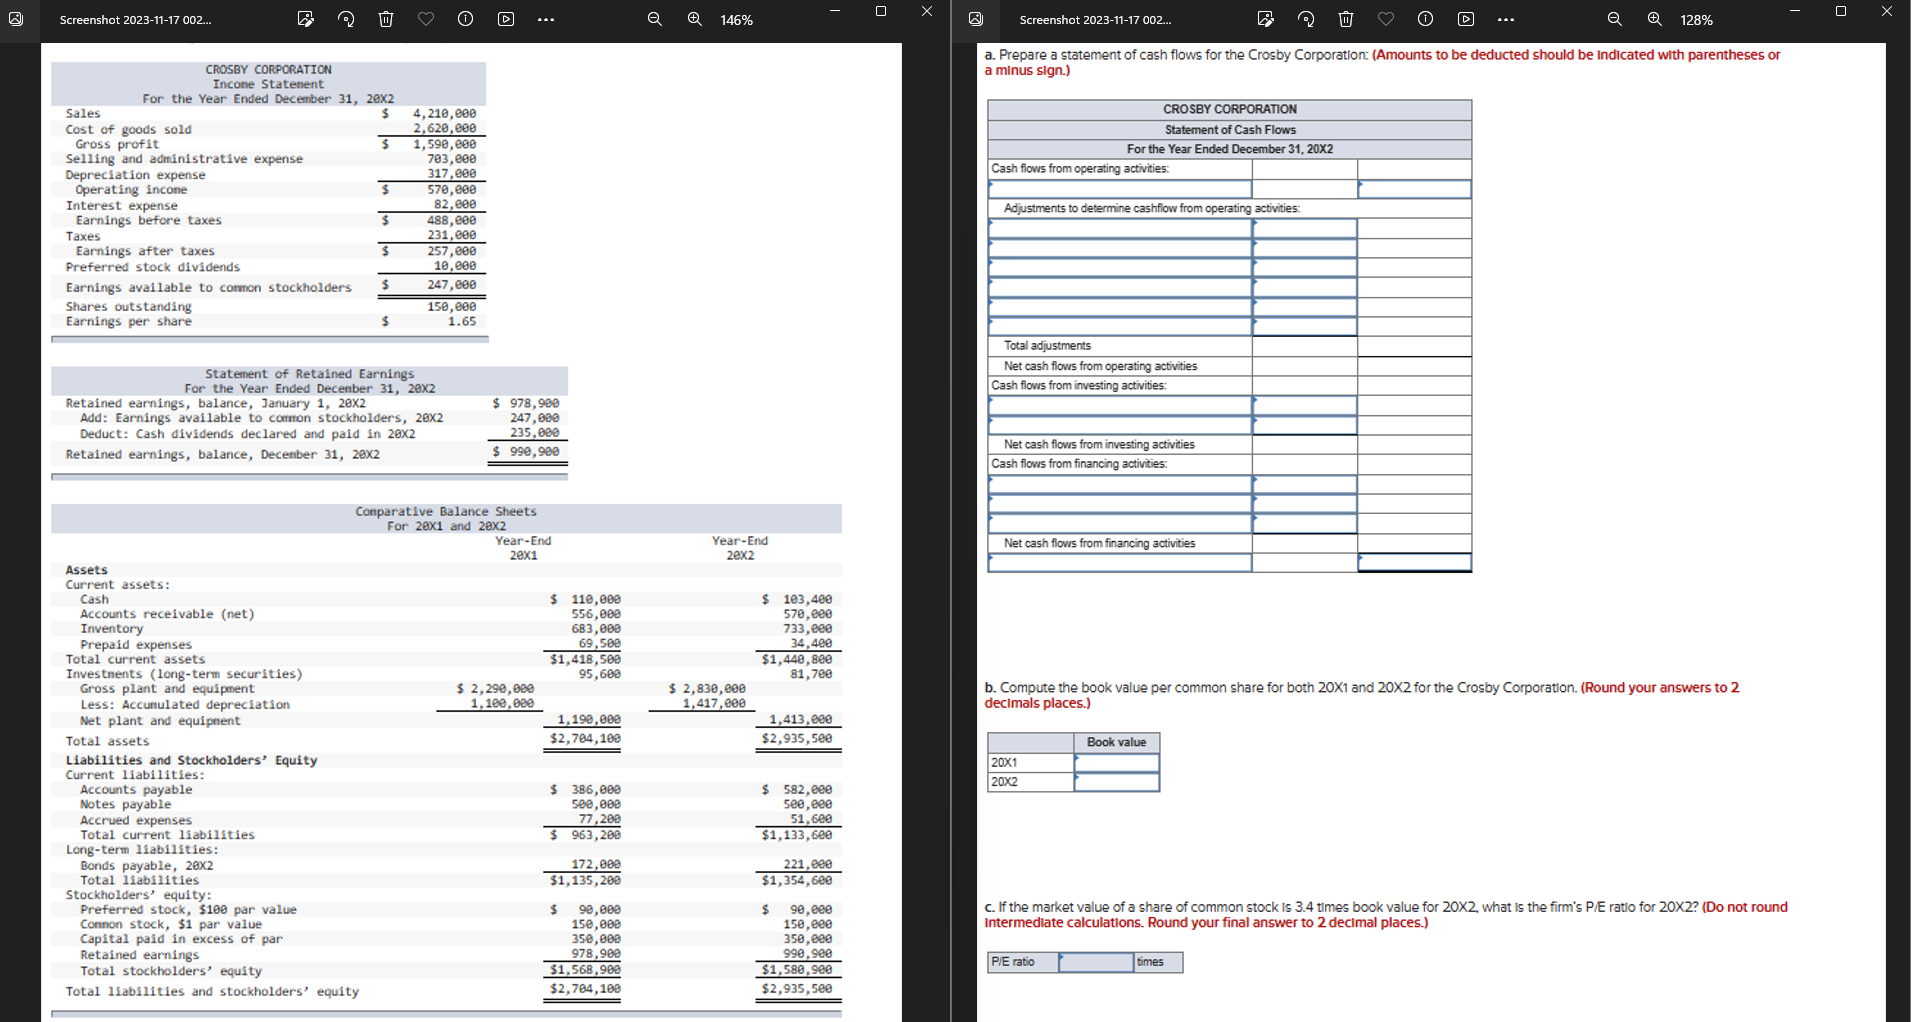This screenshot has width=1911, height=1022.
Task: Open the See more menu in the left window
Action: pos(546,19)
